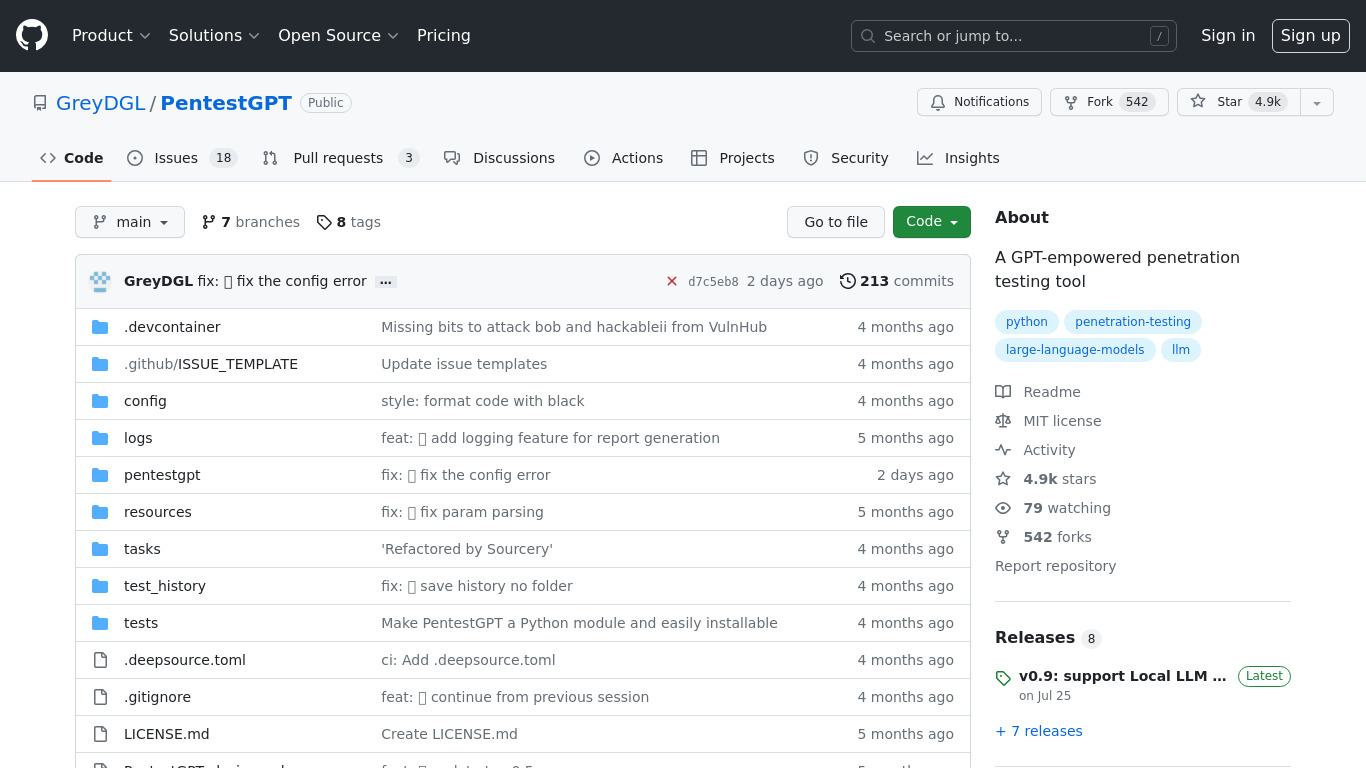This screenshot has height=768, width=1366.
Task: Open commit hash d7c5eb8
Action: tap(713, 282)
